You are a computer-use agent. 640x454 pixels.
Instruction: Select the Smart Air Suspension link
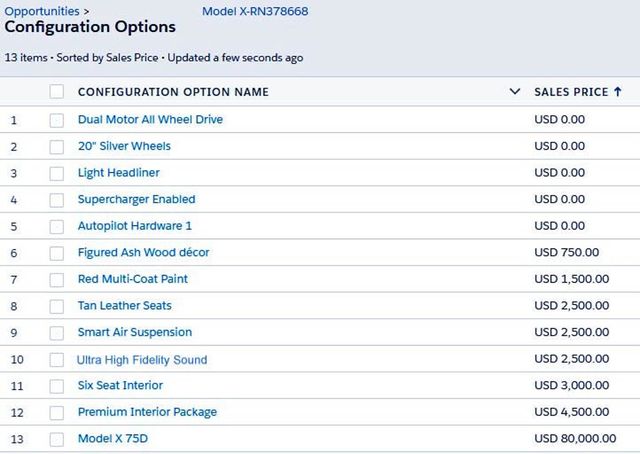[135, 332]
